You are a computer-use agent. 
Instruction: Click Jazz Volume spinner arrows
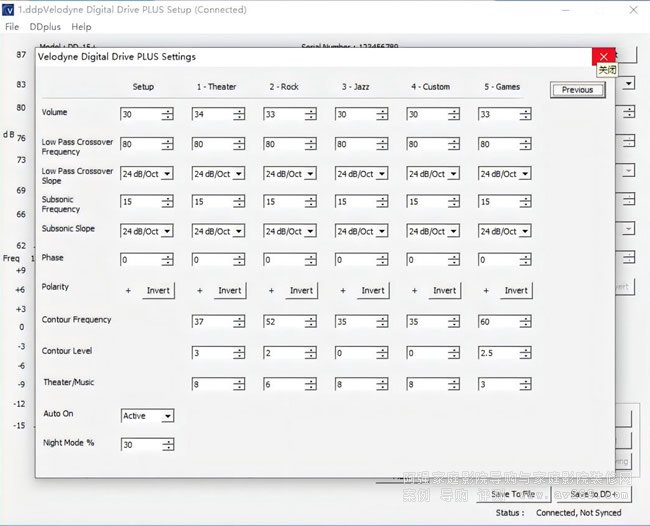point(382,115)
